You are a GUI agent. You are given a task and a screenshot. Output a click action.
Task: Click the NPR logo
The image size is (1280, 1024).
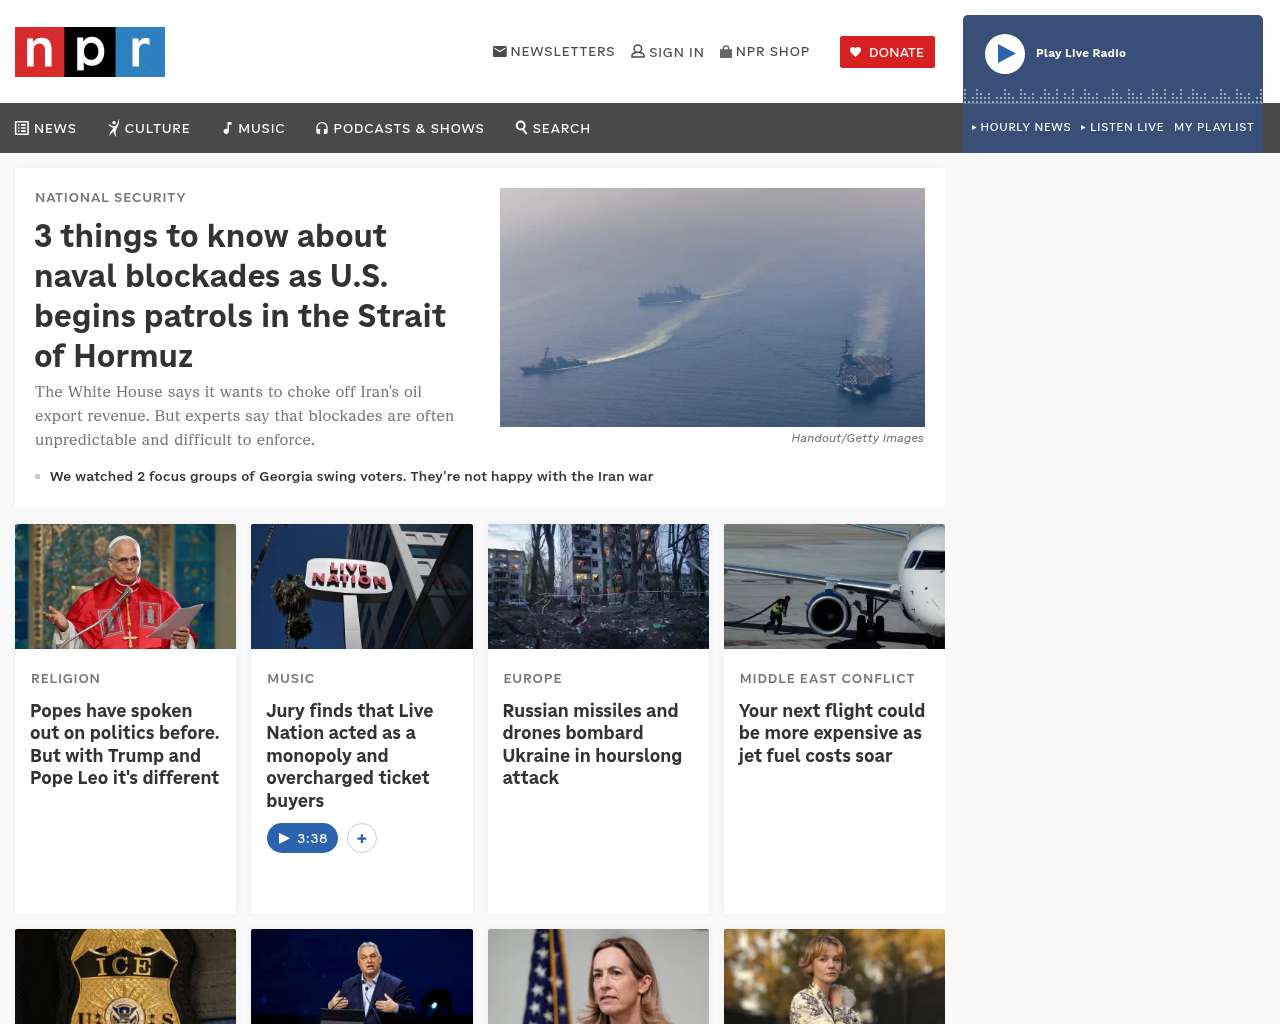click(x=90, y=52)
